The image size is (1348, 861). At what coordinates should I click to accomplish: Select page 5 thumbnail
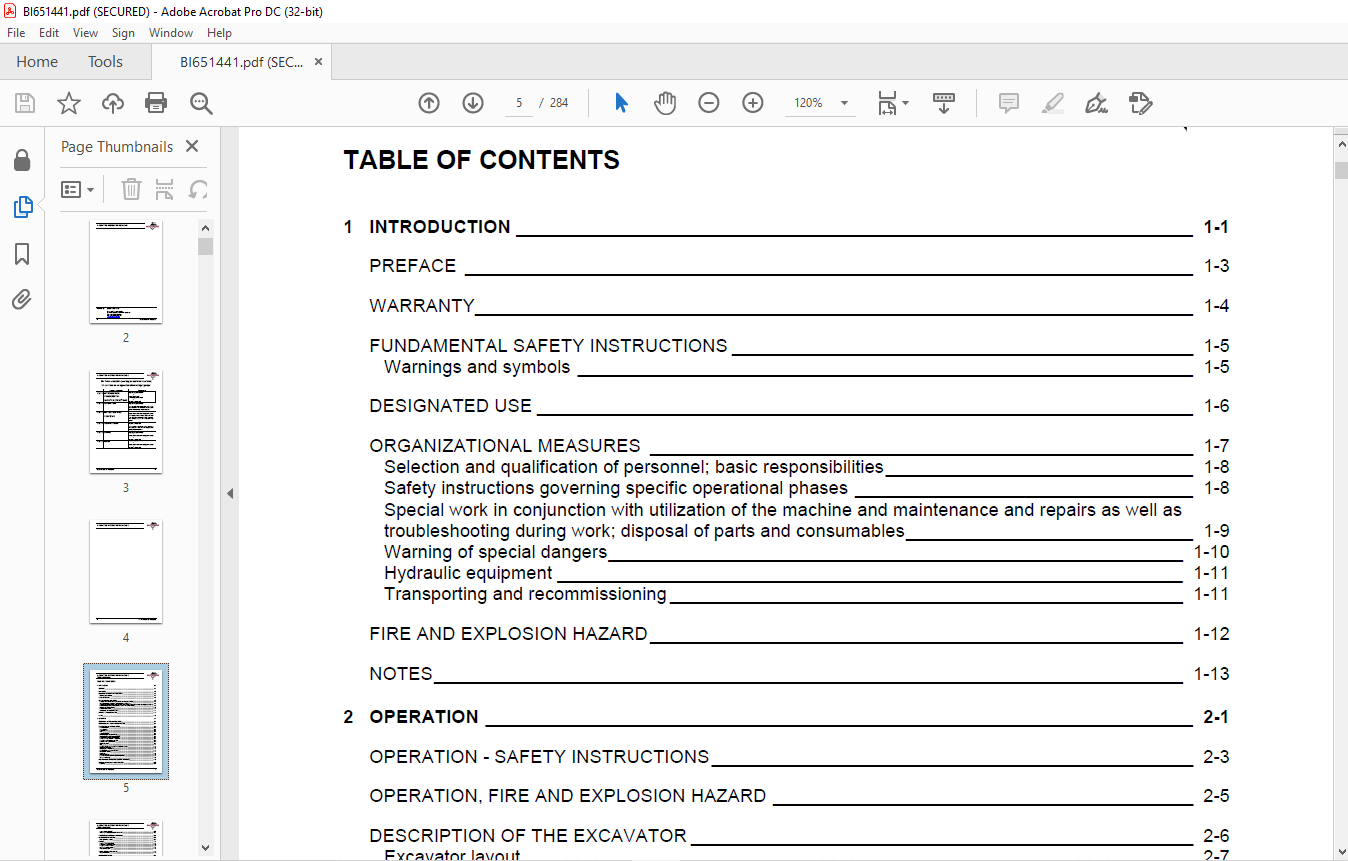[126, 721]
